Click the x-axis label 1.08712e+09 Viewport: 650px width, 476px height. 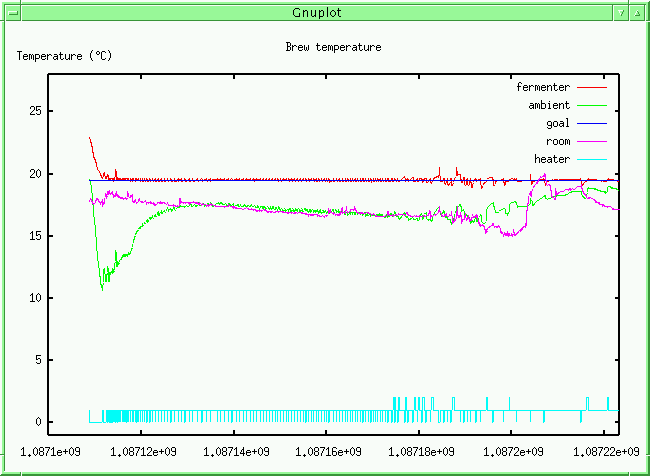pyautogui.click(x=141, y=451)
